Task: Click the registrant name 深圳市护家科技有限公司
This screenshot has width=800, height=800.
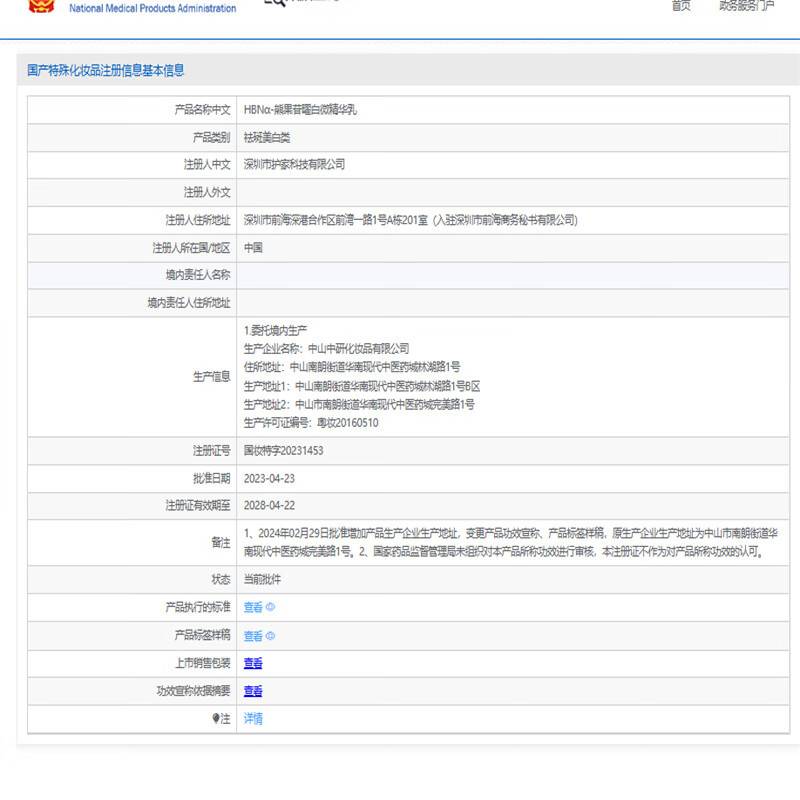Action: pos(294,164)
